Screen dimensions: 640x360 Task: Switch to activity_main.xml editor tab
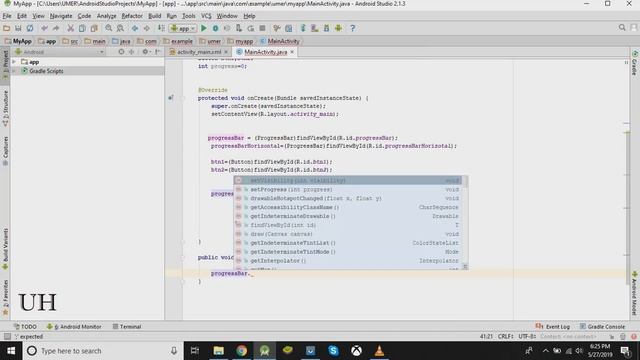(199, 52)
